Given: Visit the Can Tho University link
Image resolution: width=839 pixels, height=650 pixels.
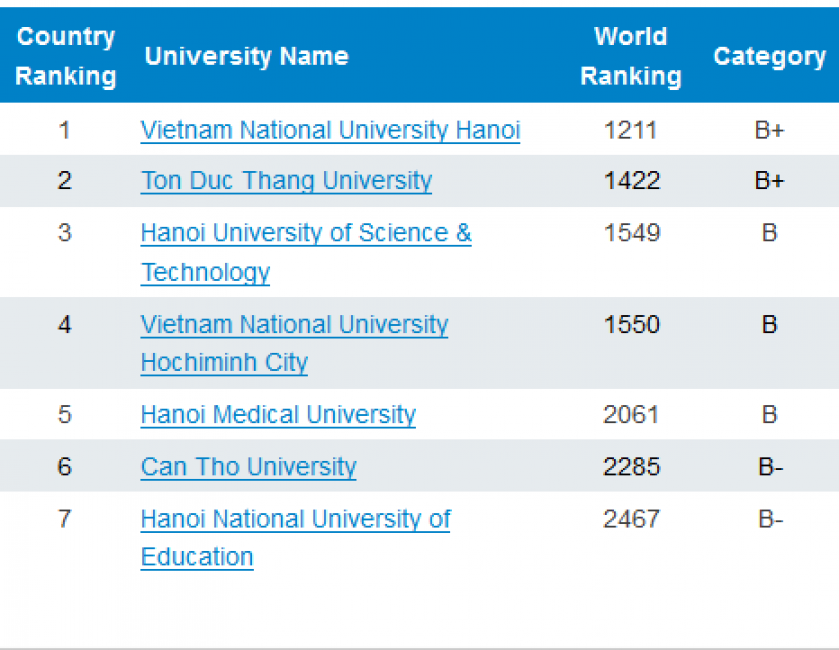Looking at the screenshot, I should (x=248, y=467).
